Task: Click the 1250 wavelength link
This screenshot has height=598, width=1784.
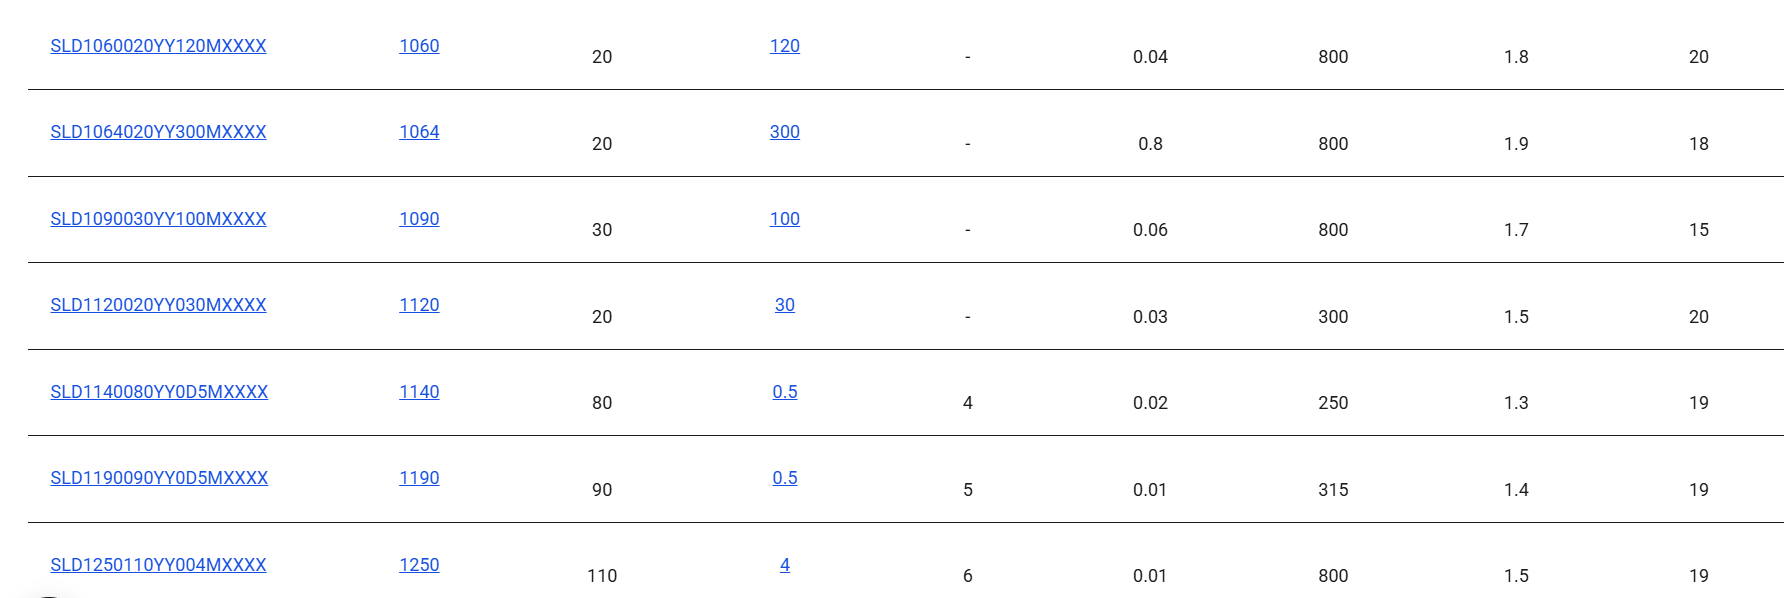Action: pos(419,565)
